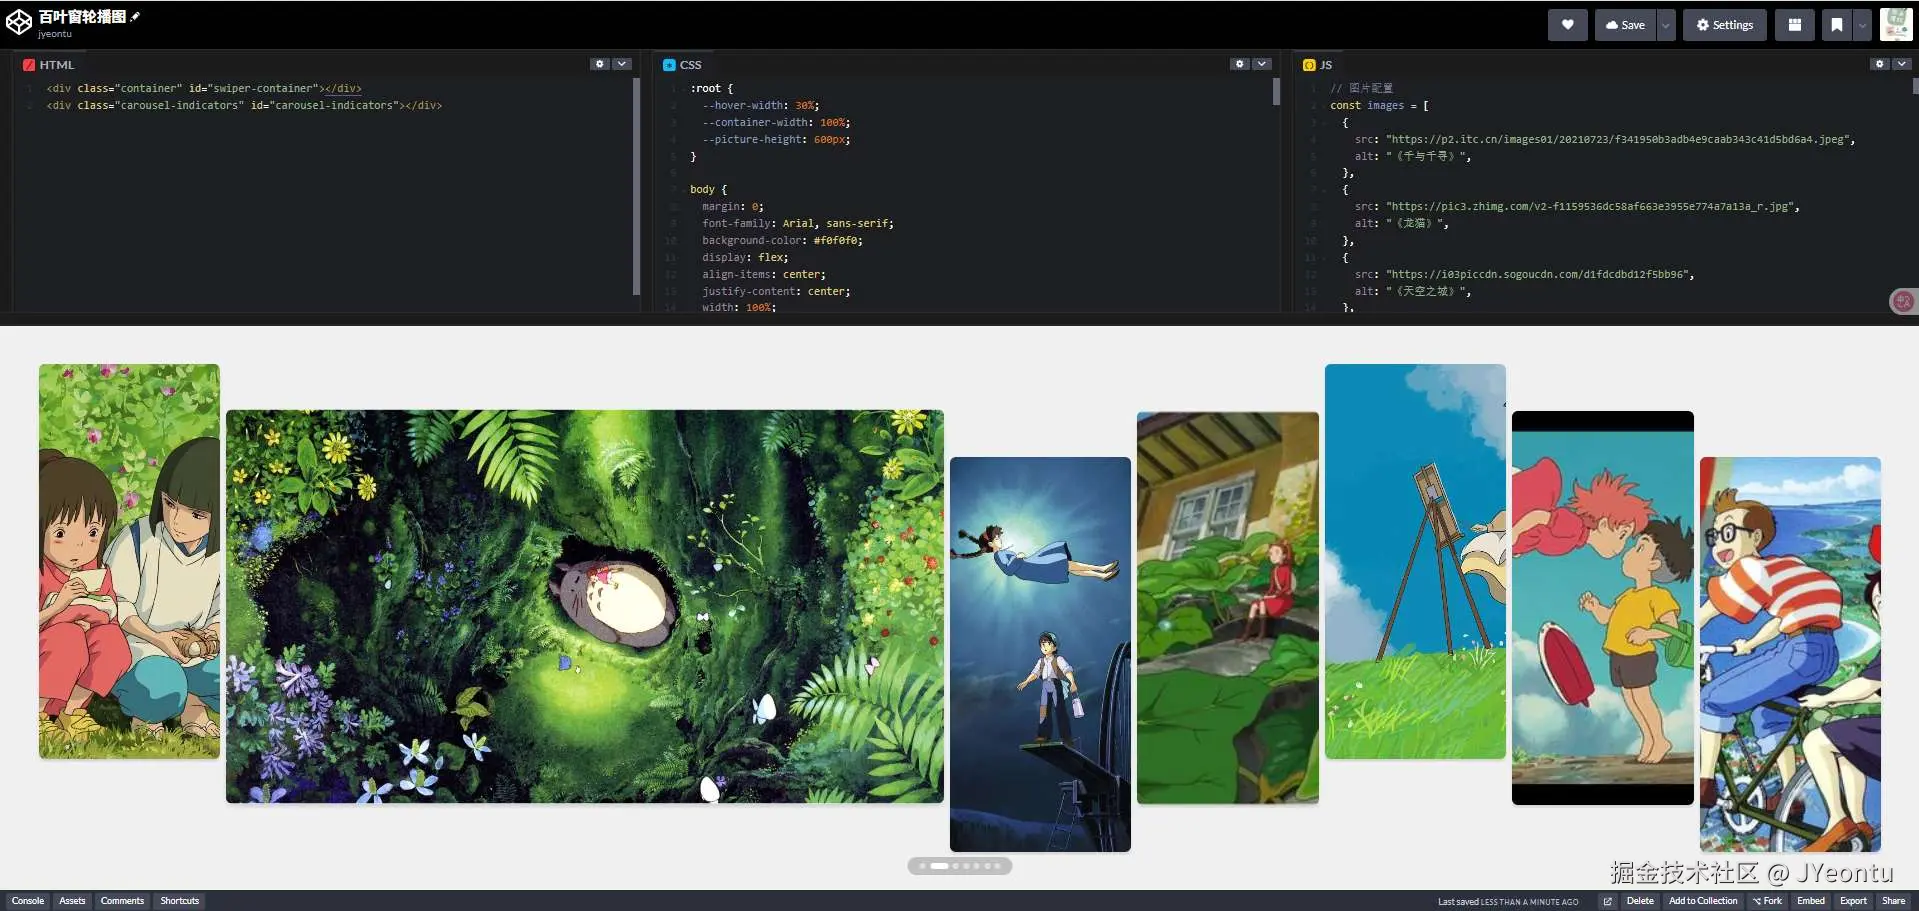Expand the bicycle boy with glasses slide
The image size is (1919, 911).
click(x=1790, y=654)
